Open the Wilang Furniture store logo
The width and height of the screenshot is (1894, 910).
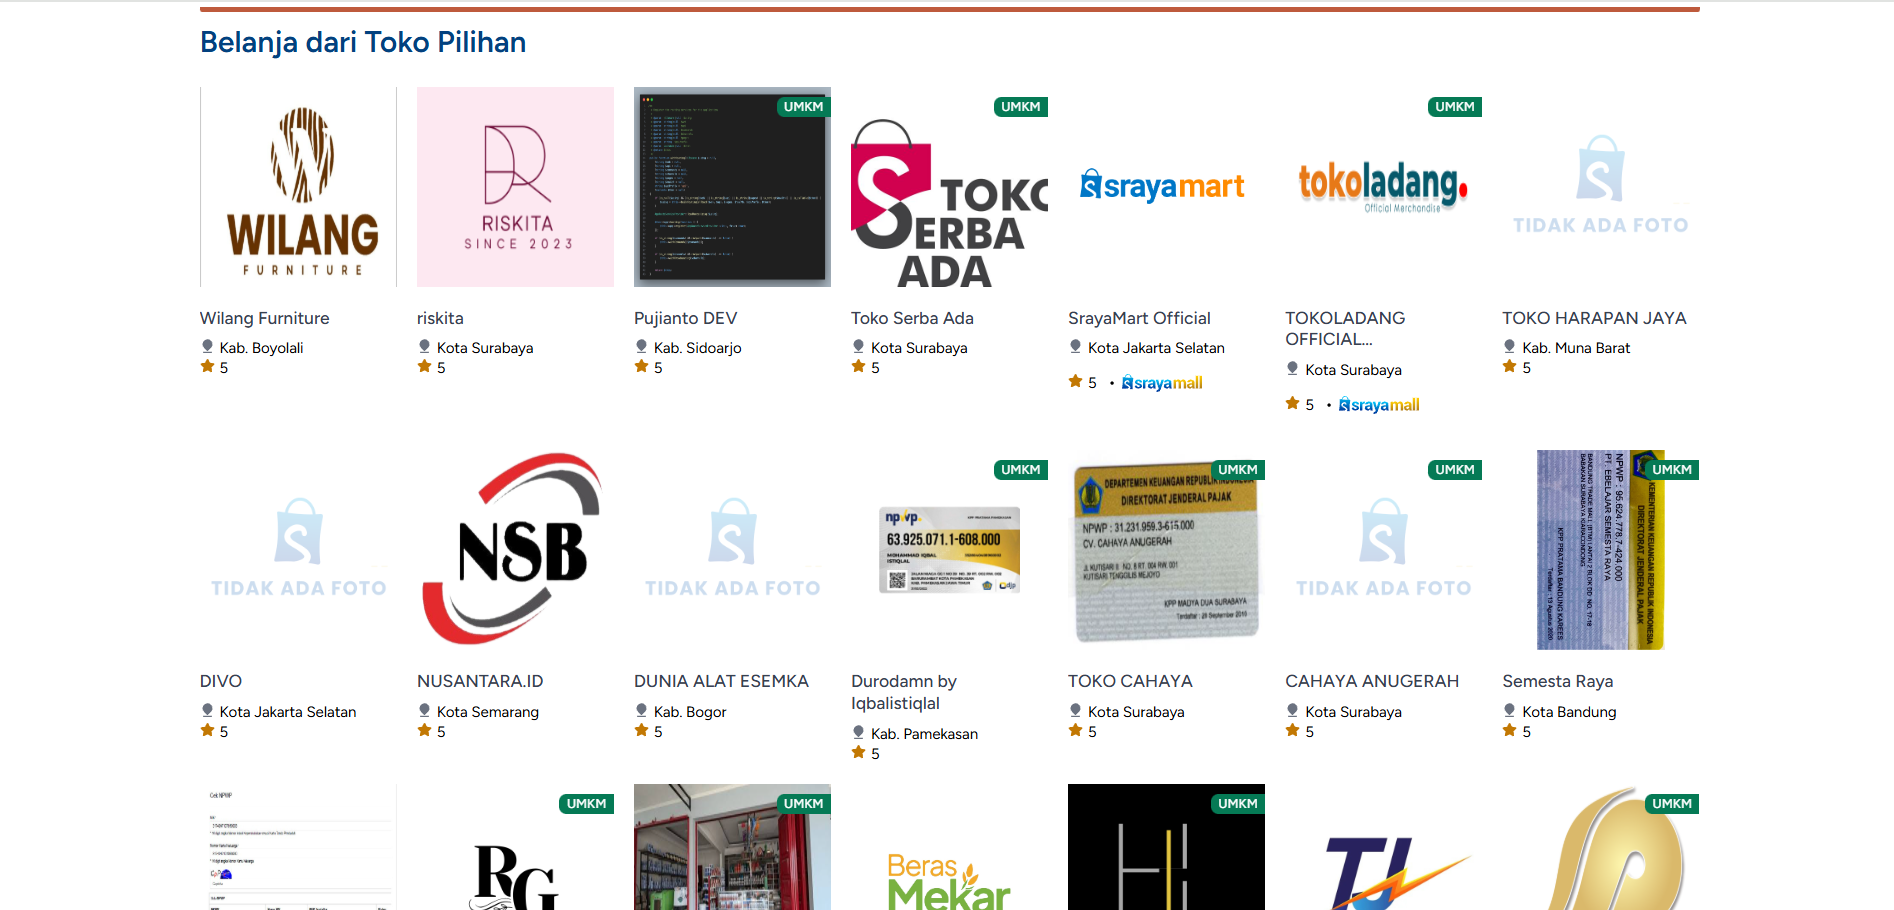coord(298,187)
